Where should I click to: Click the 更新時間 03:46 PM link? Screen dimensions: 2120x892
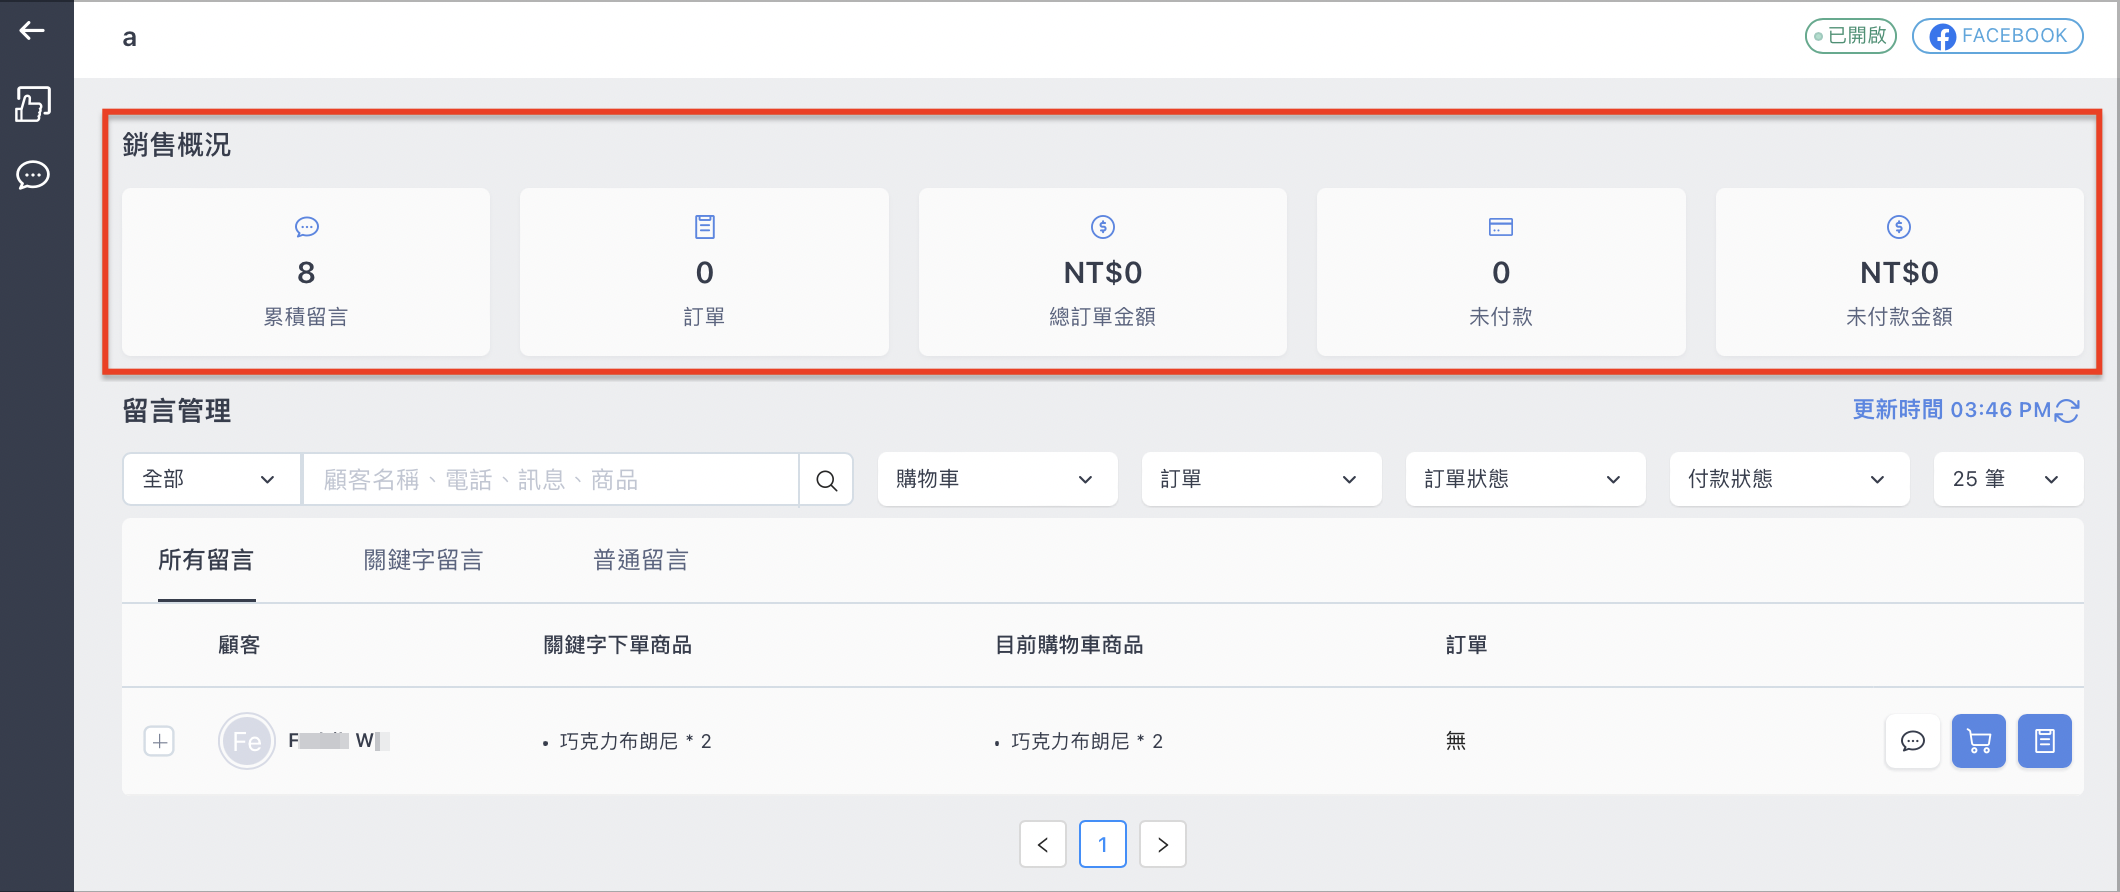(x=1951, y=410)
